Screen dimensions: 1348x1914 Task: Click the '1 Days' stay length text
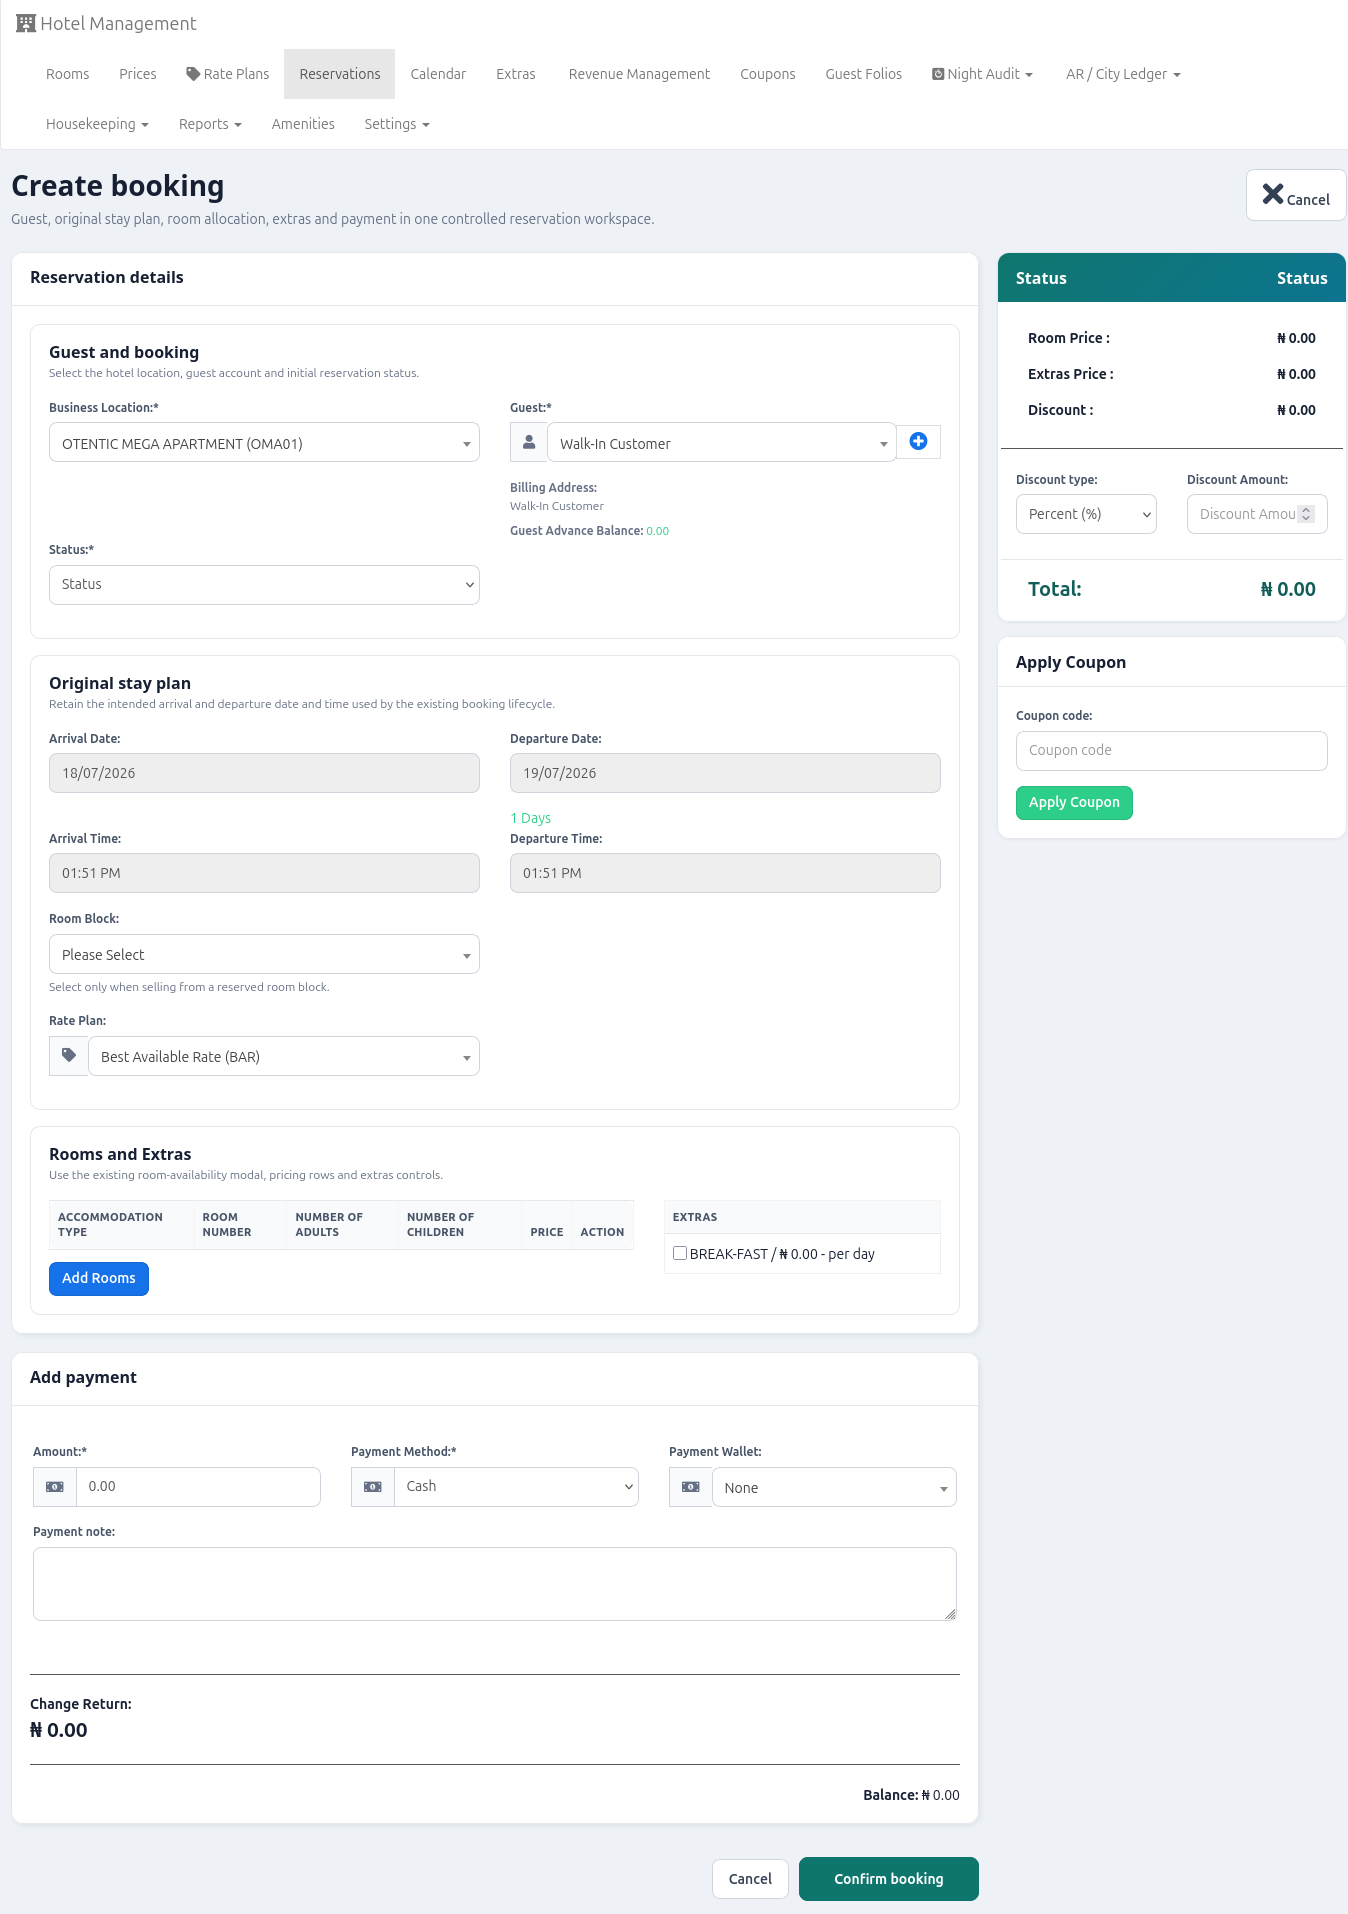click(531, 818)
